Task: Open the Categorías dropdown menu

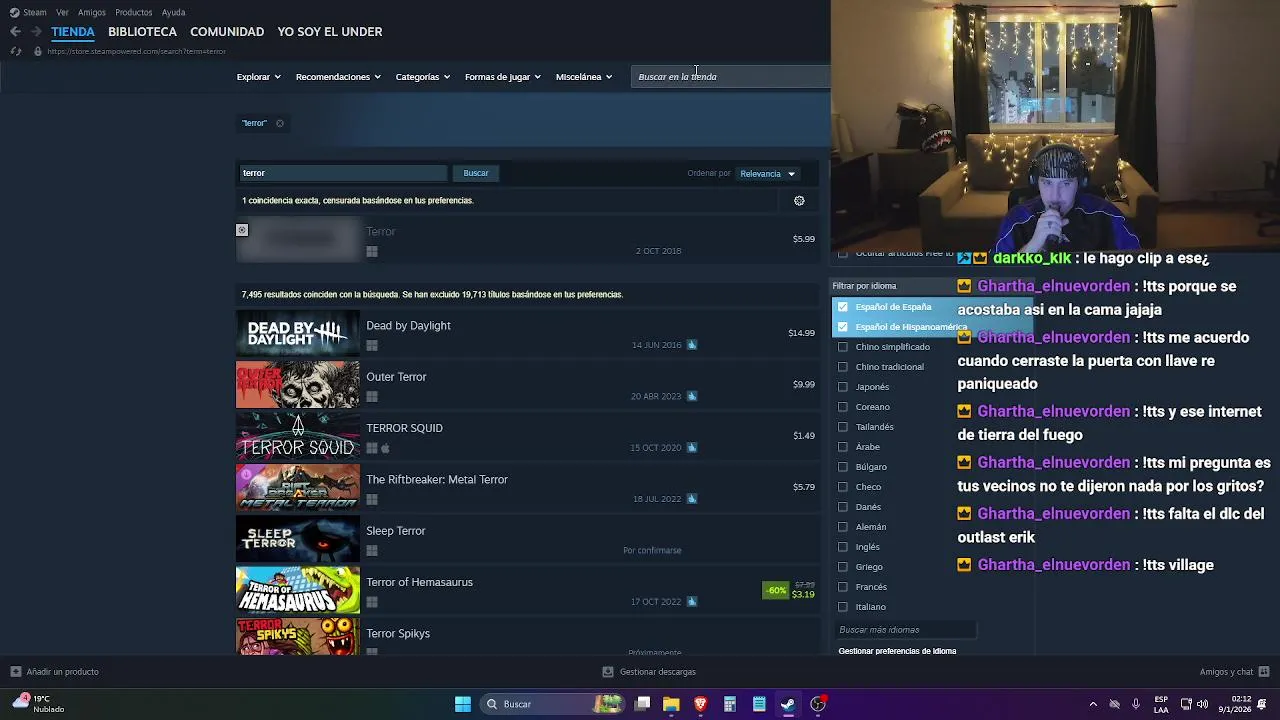Action: (422, 77)
